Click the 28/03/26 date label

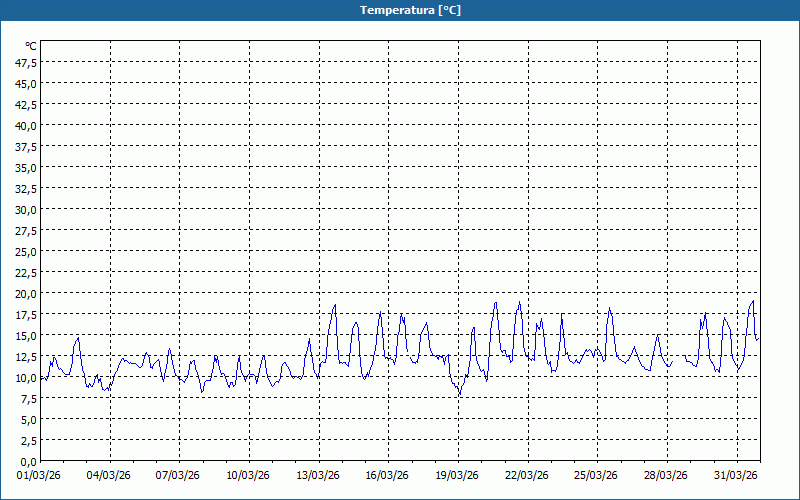coord(666,476)
